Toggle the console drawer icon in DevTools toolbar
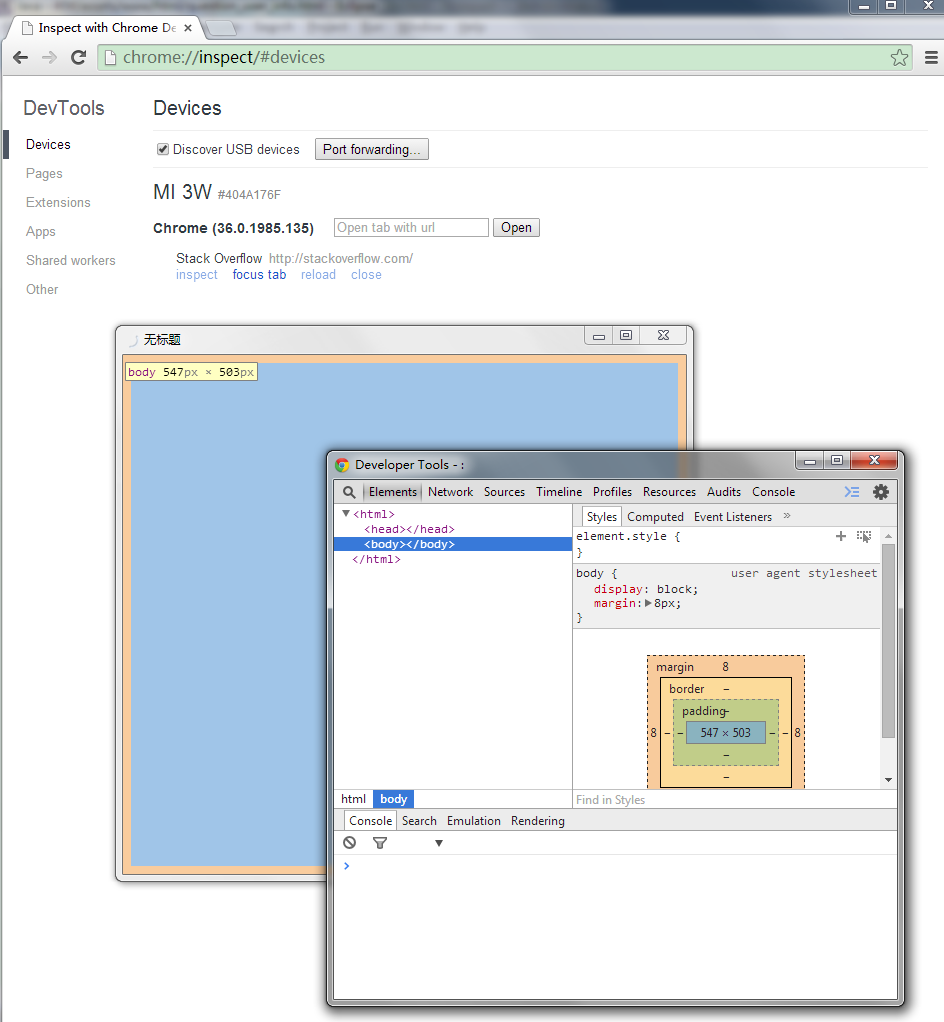The height and width of the screenshot is (1022, 944). click(852, 492)
